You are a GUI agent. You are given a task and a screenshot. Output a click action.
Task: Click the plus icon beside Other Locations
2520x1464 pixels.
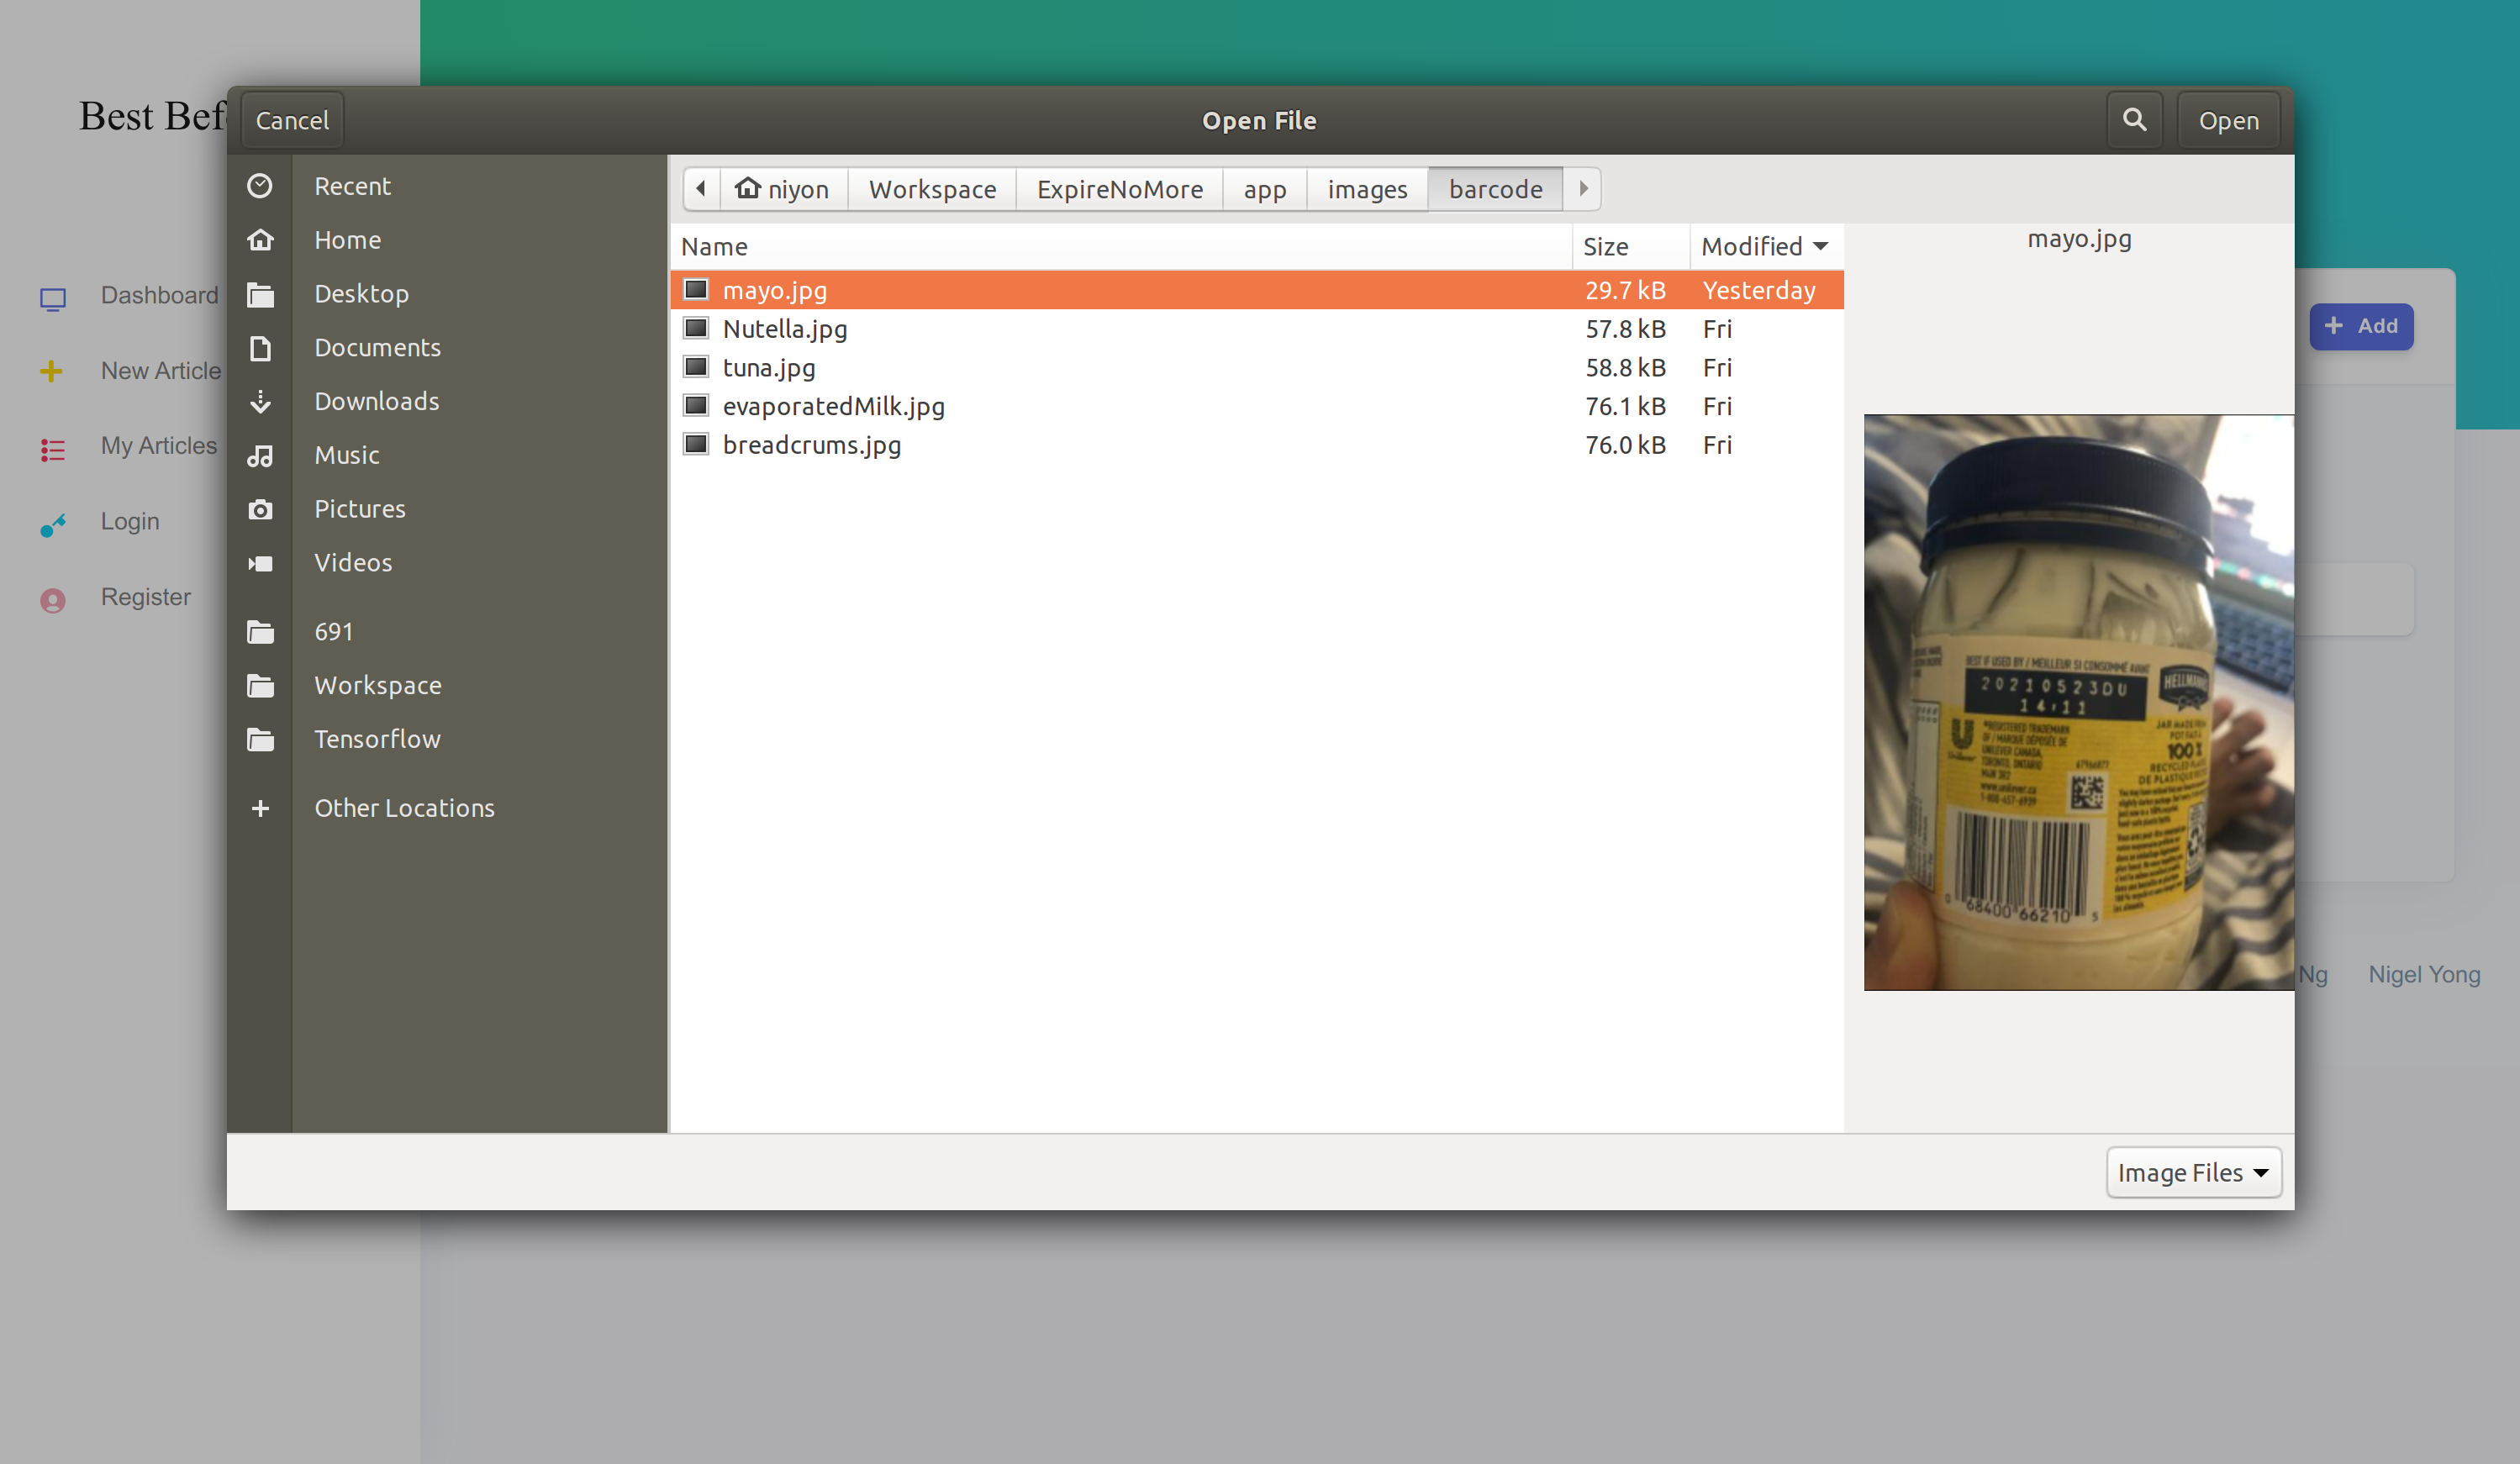(x=260, y=808)
